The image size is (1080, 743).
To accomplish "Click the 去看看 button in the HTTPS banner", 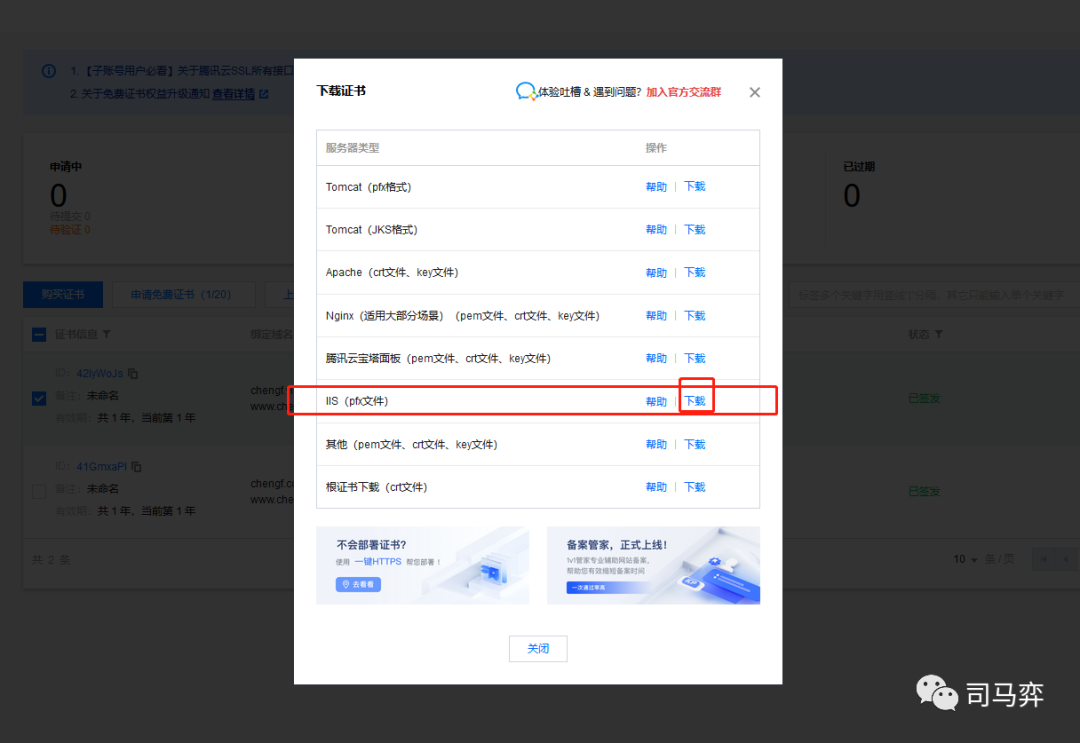I will click(x=358, y=584).
